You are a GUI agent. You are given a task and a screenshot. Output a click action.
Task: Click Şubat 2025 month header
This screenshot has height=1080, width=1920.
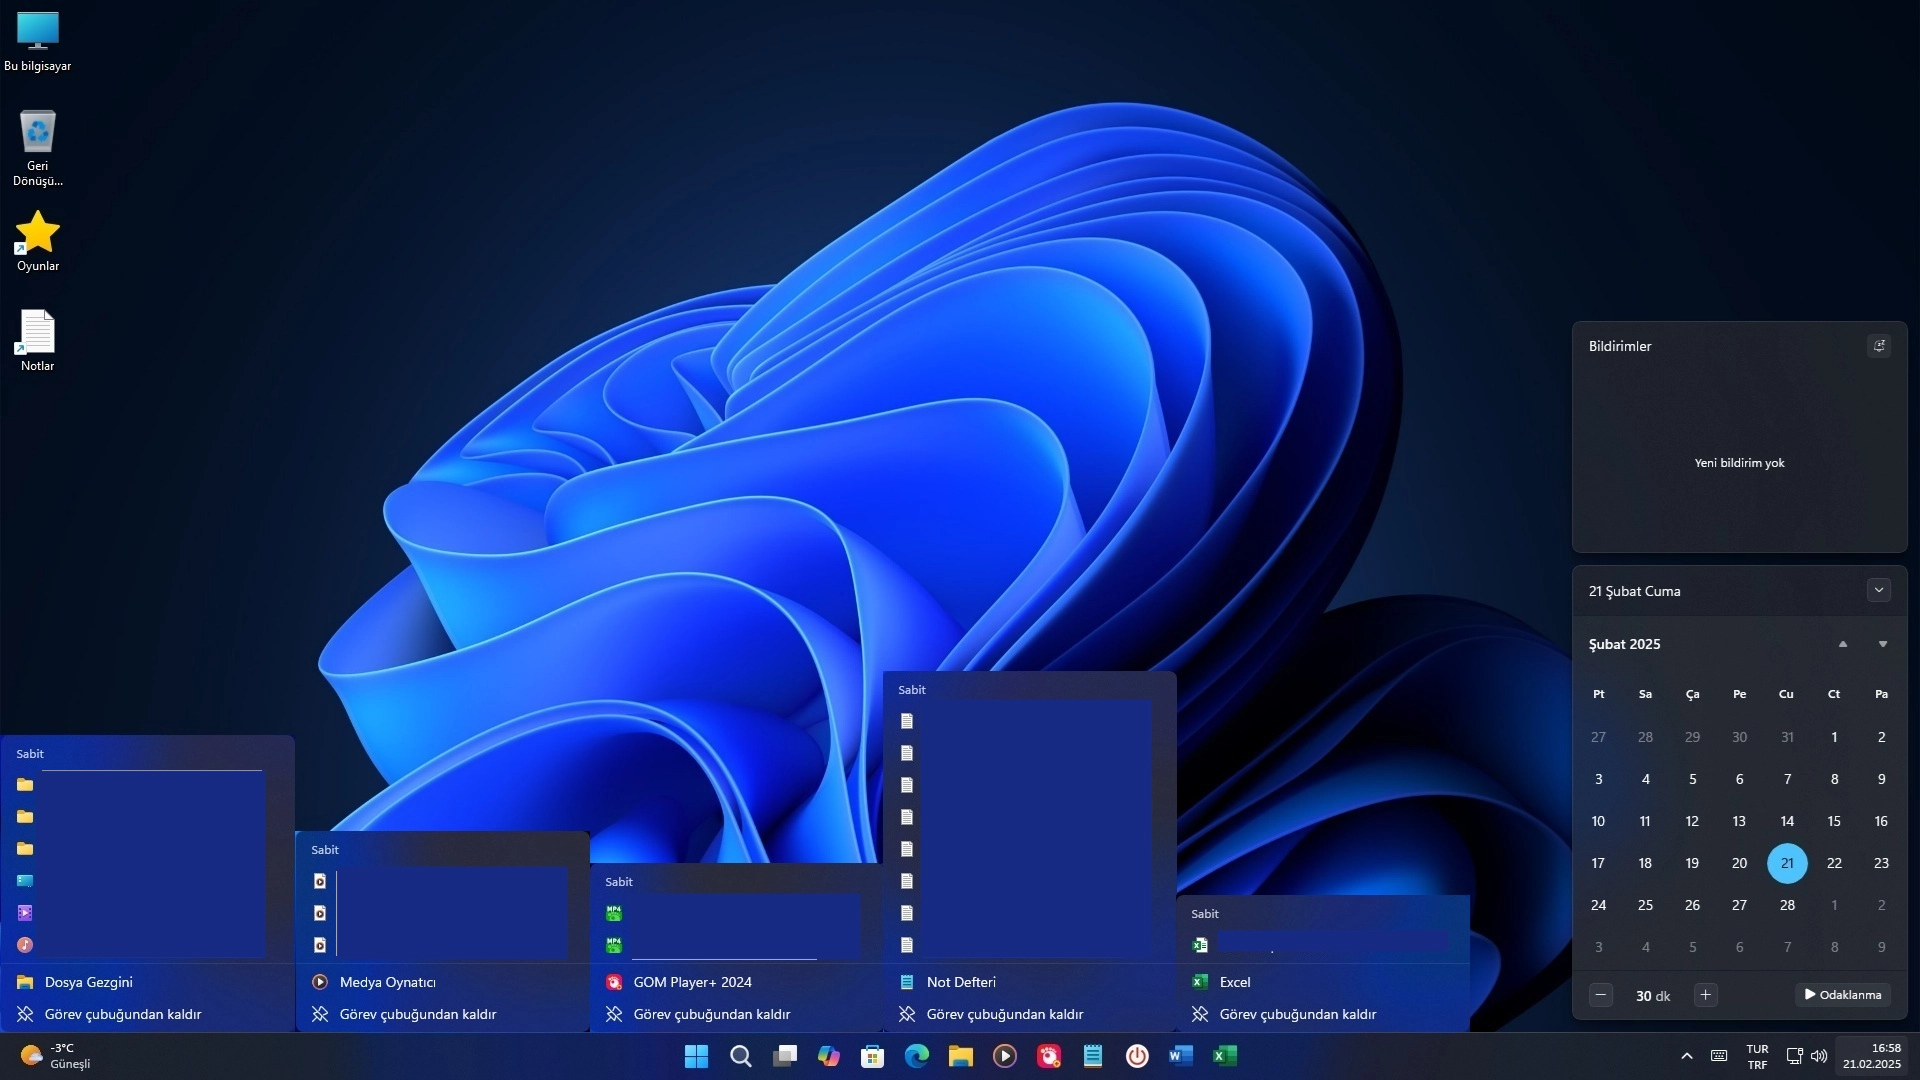click(x=1625, y=644)
